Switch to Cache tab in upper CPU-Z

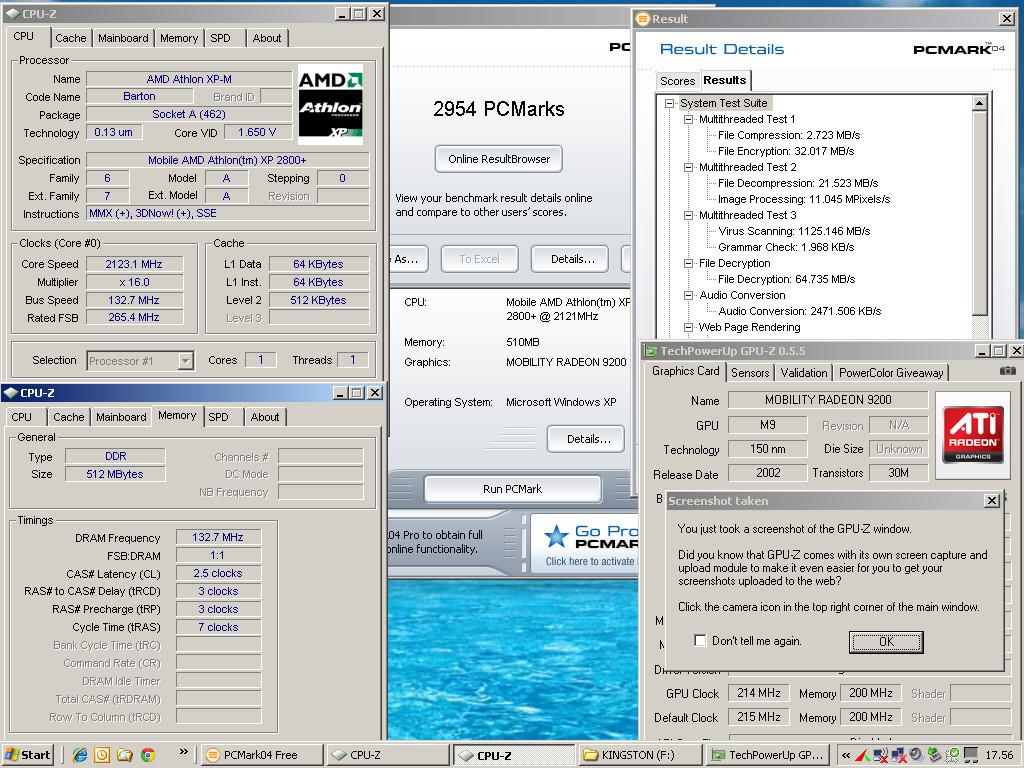[71, 38]
